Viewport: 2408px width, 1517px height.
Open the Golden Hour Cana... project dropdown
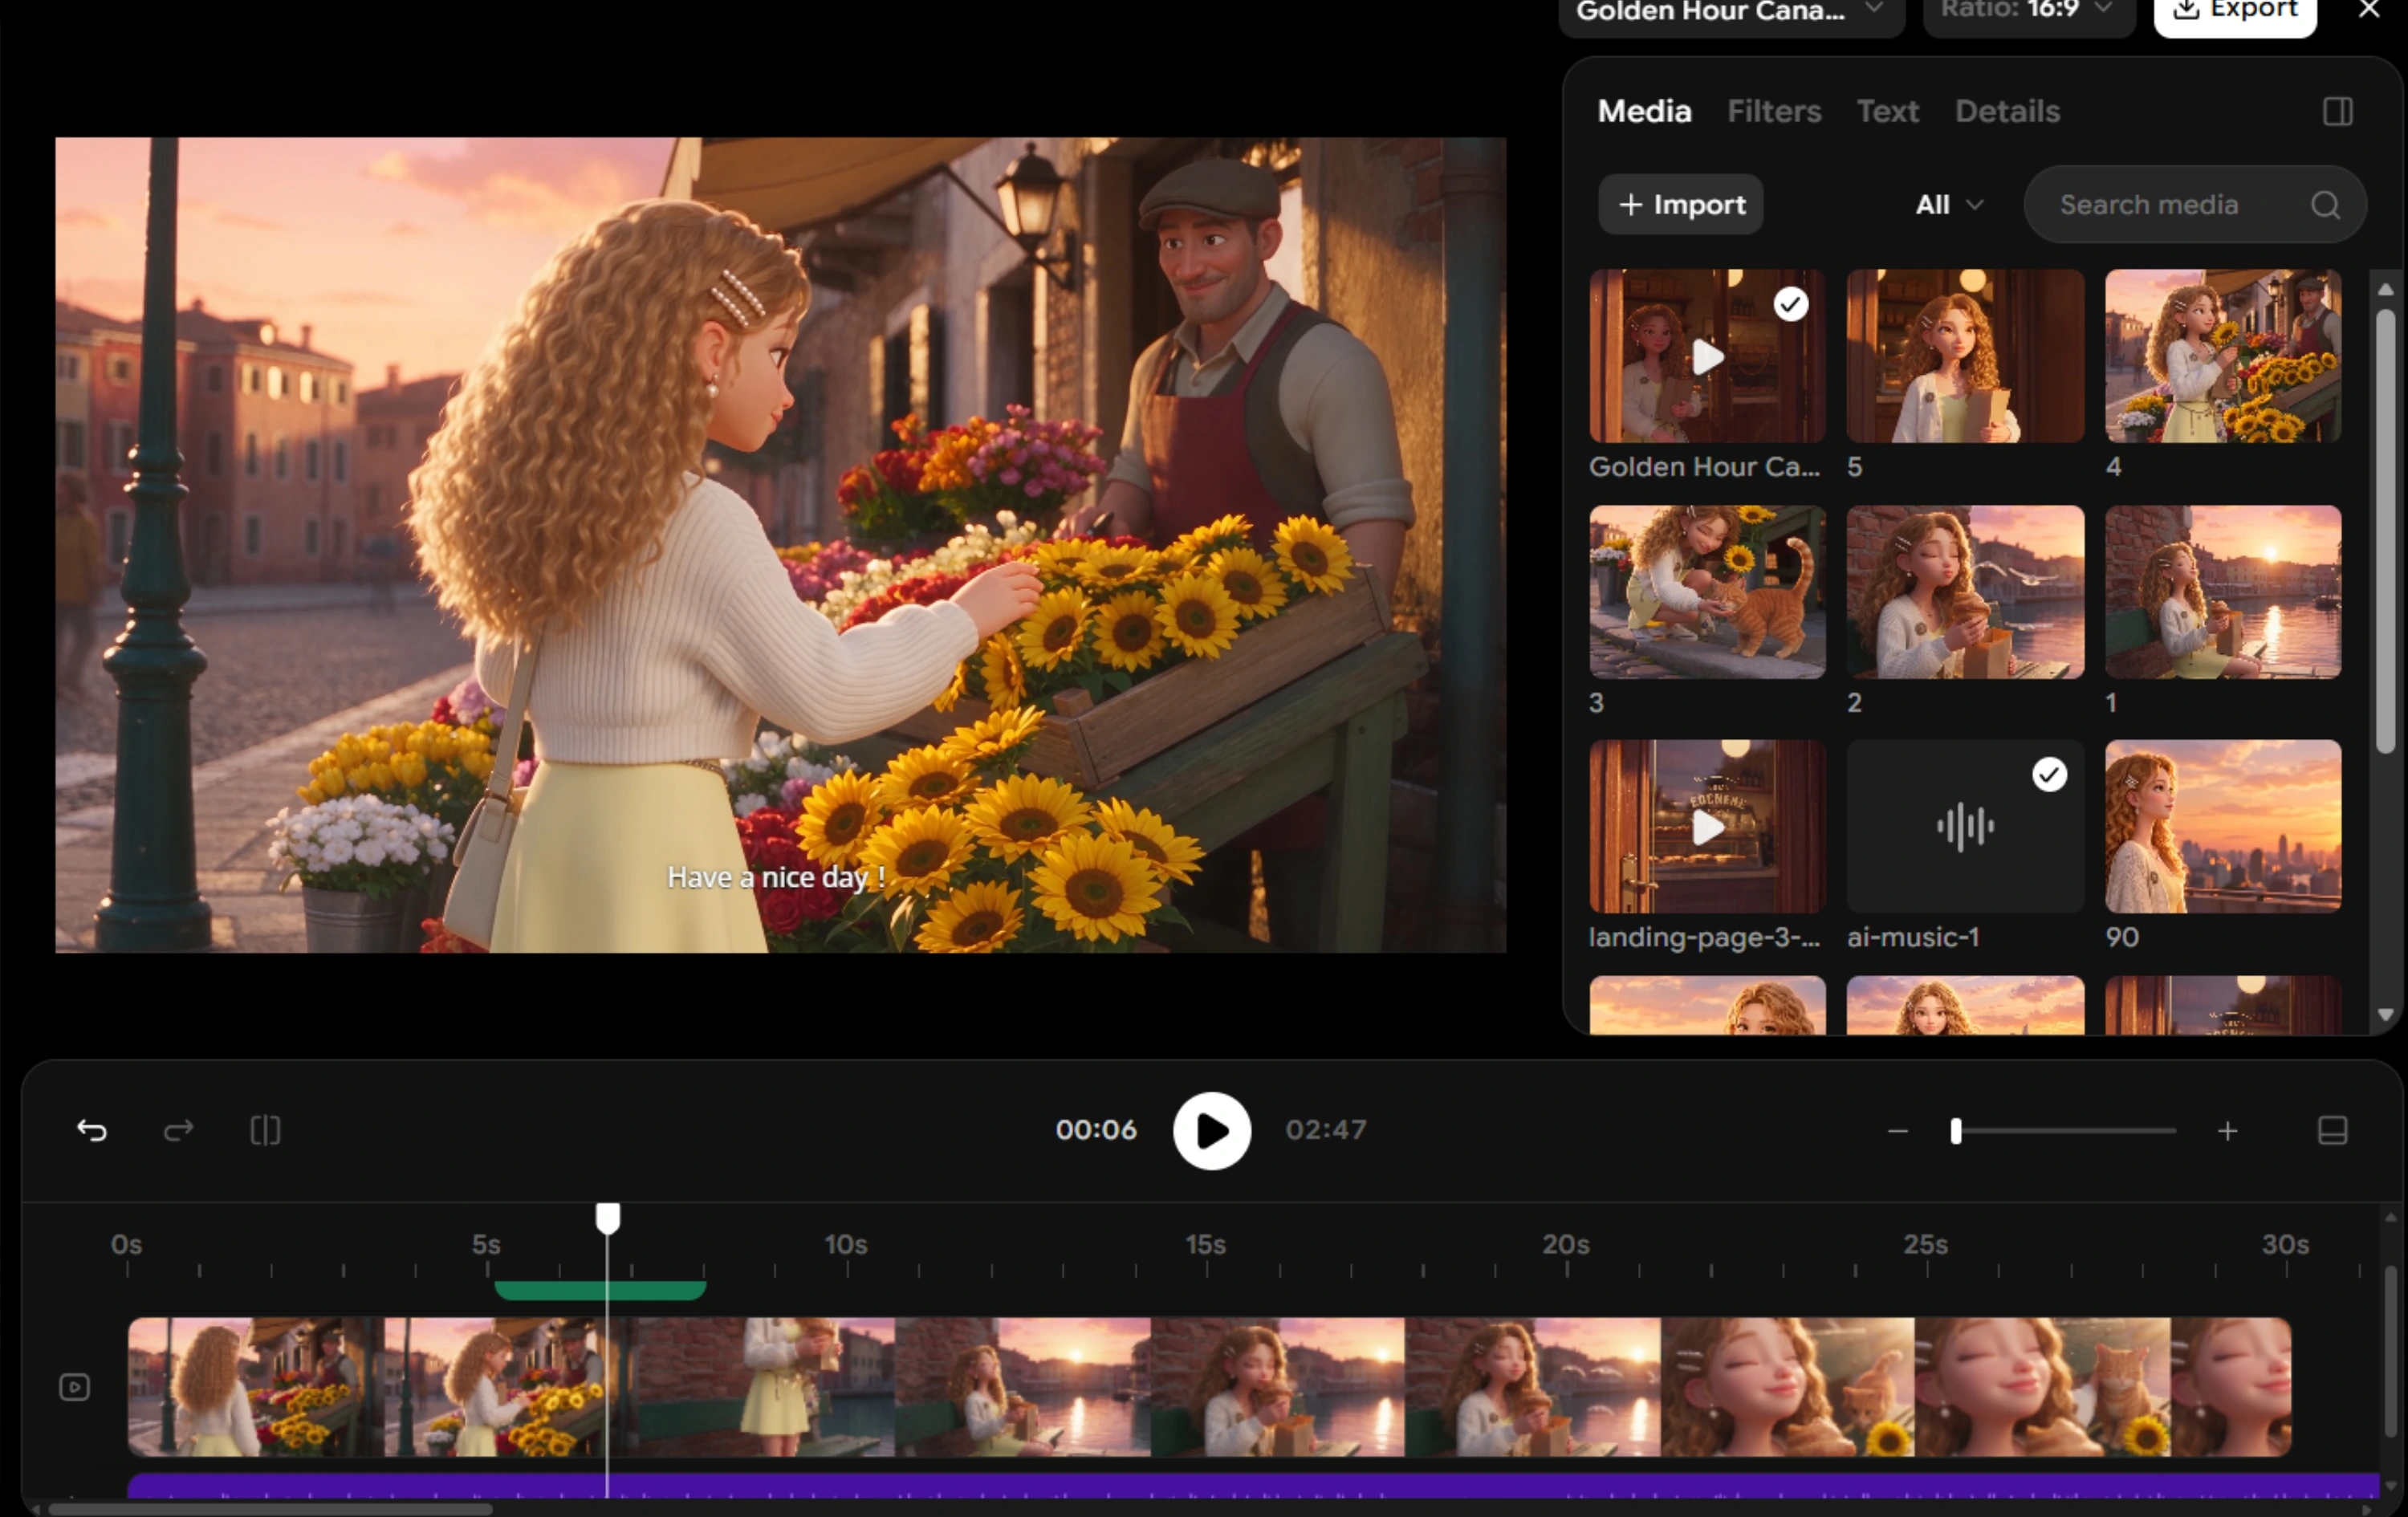[x=1731, y=12]
